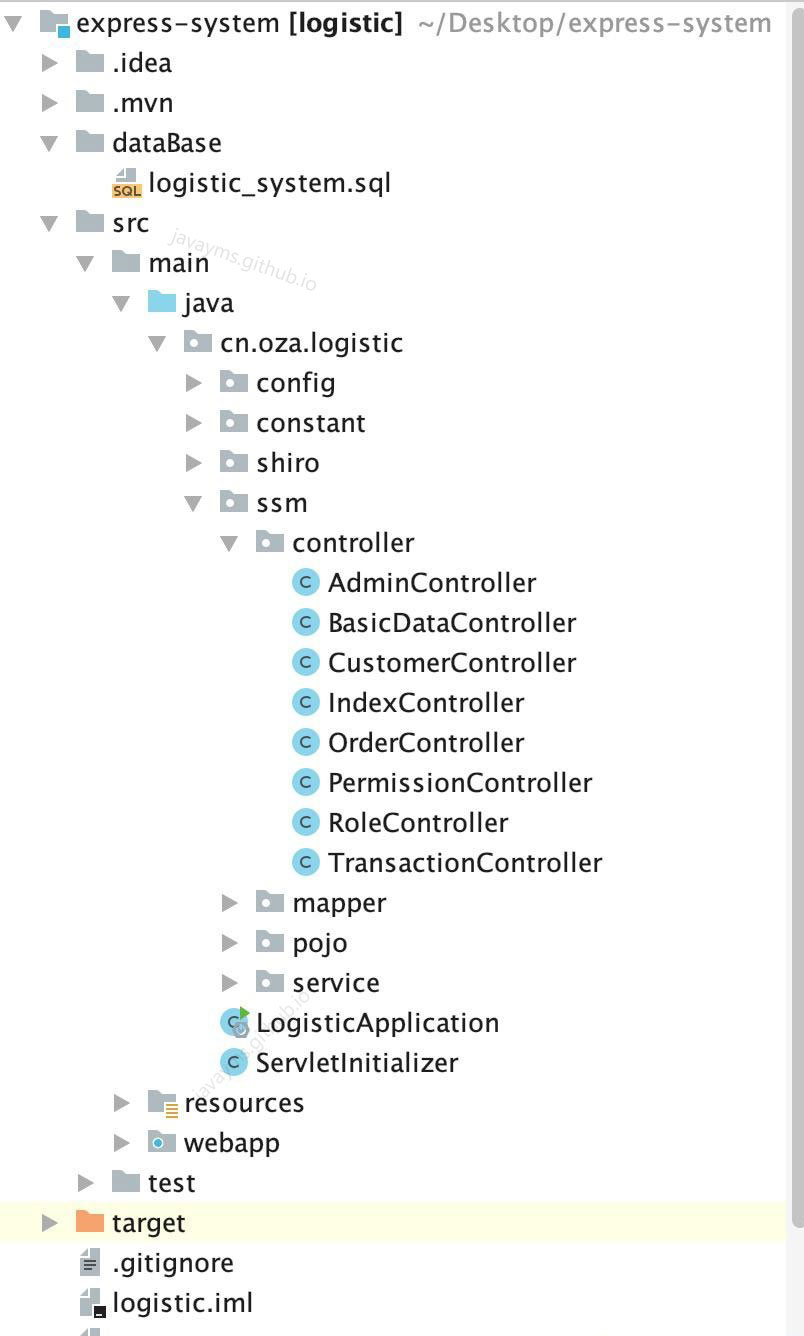Collapse the ssm package
The width and height of the screenshot is (804, 1336).
(x=194, y=502)
